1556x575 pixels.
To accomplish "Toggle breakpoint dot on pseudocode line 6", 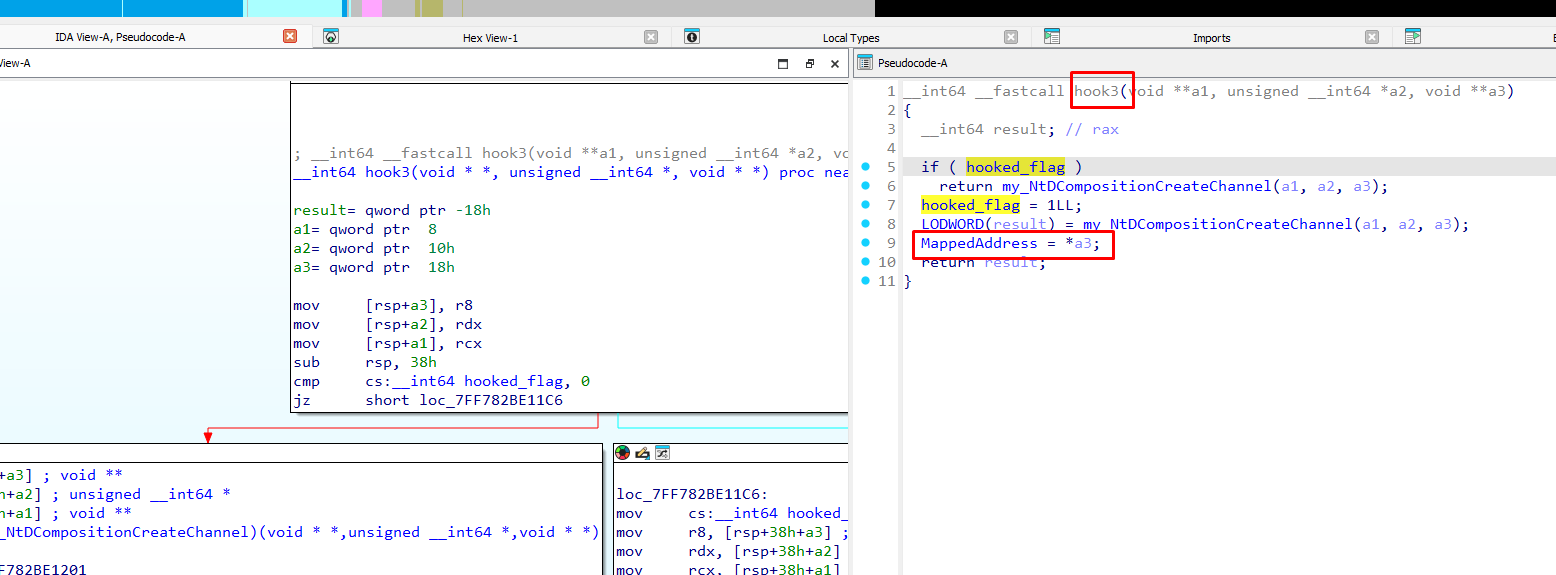I will coord(864,186).
